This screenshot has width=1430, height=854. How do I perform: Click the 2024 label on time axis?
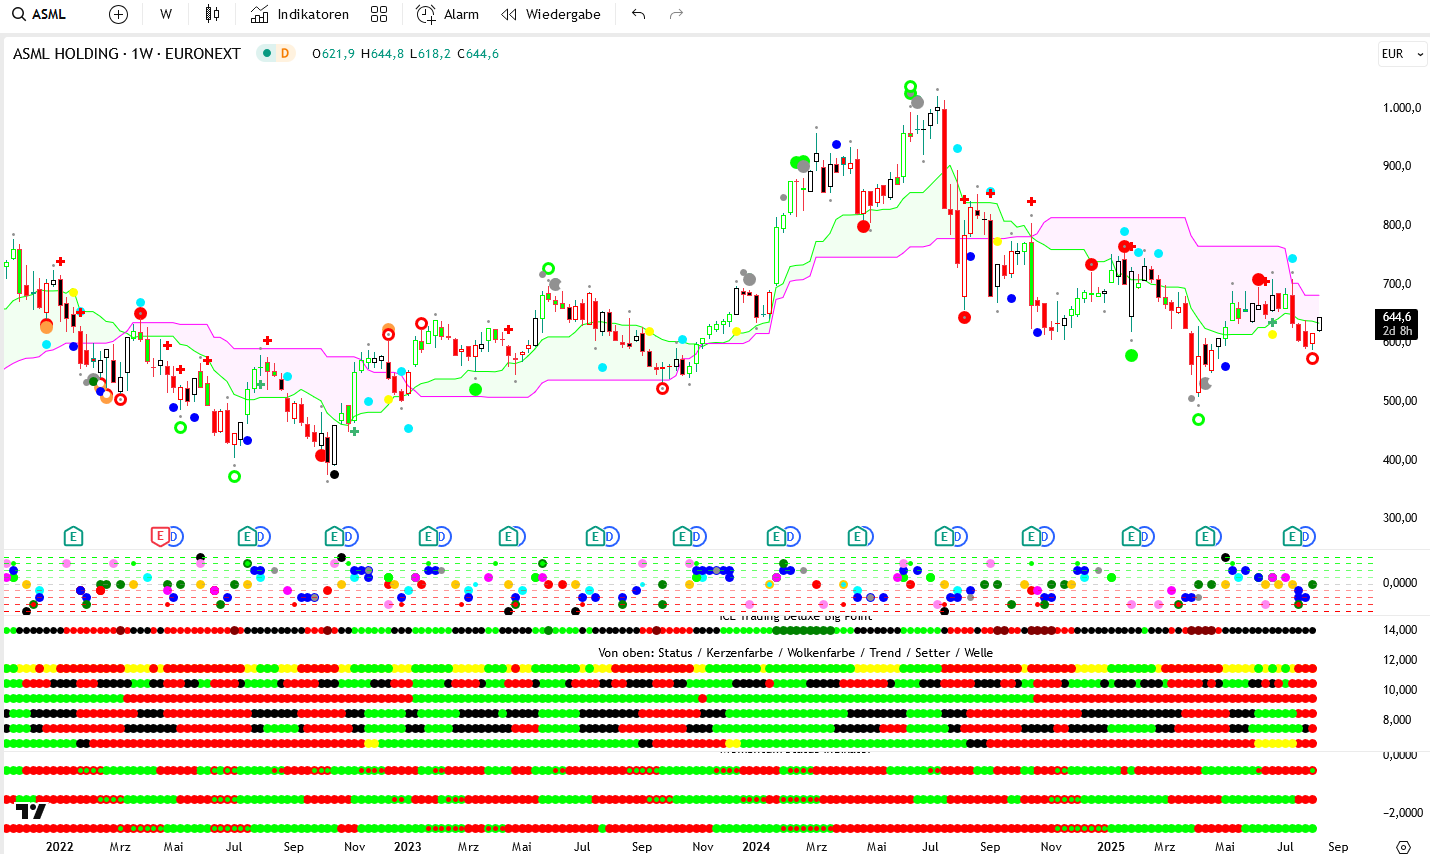(x=756, y=846)
